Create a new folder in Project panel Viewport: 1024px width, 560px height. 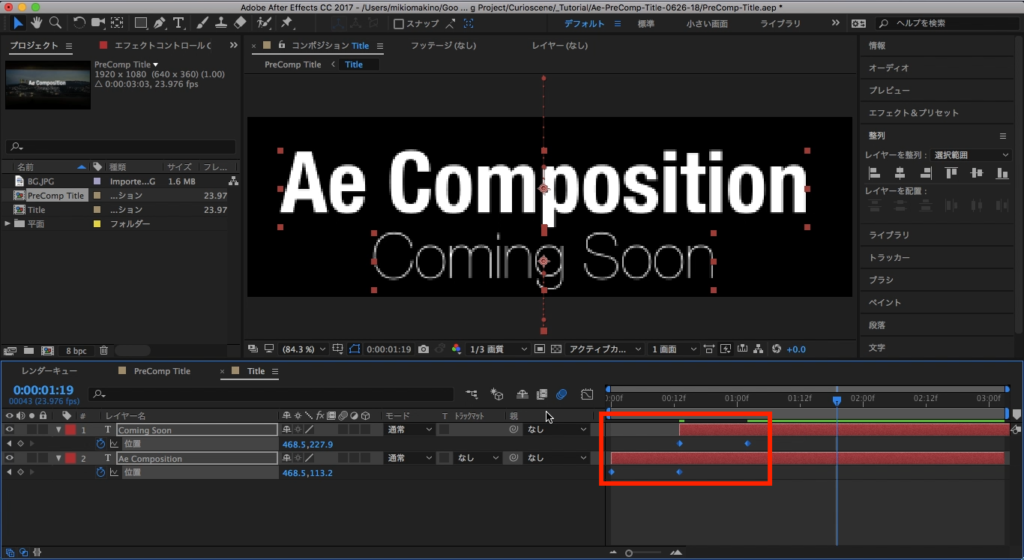tap(29, 350)
